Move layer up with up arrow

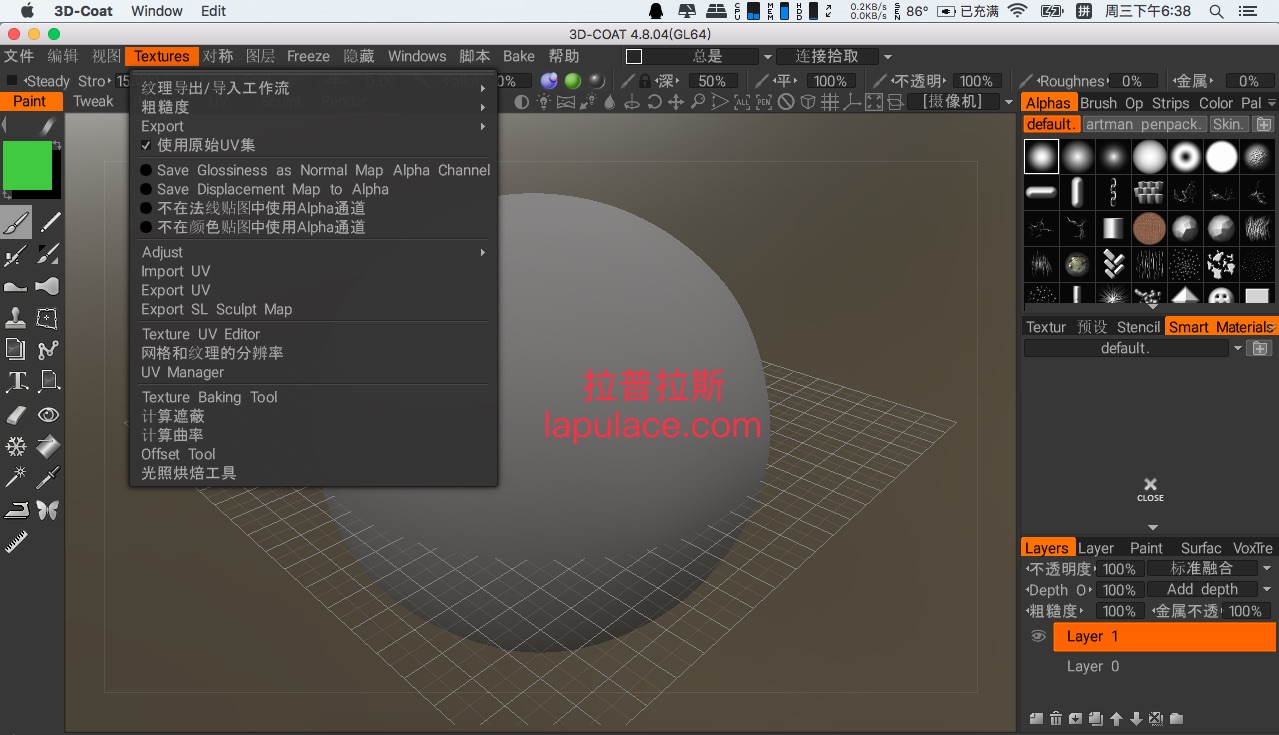pos(1116,718)
